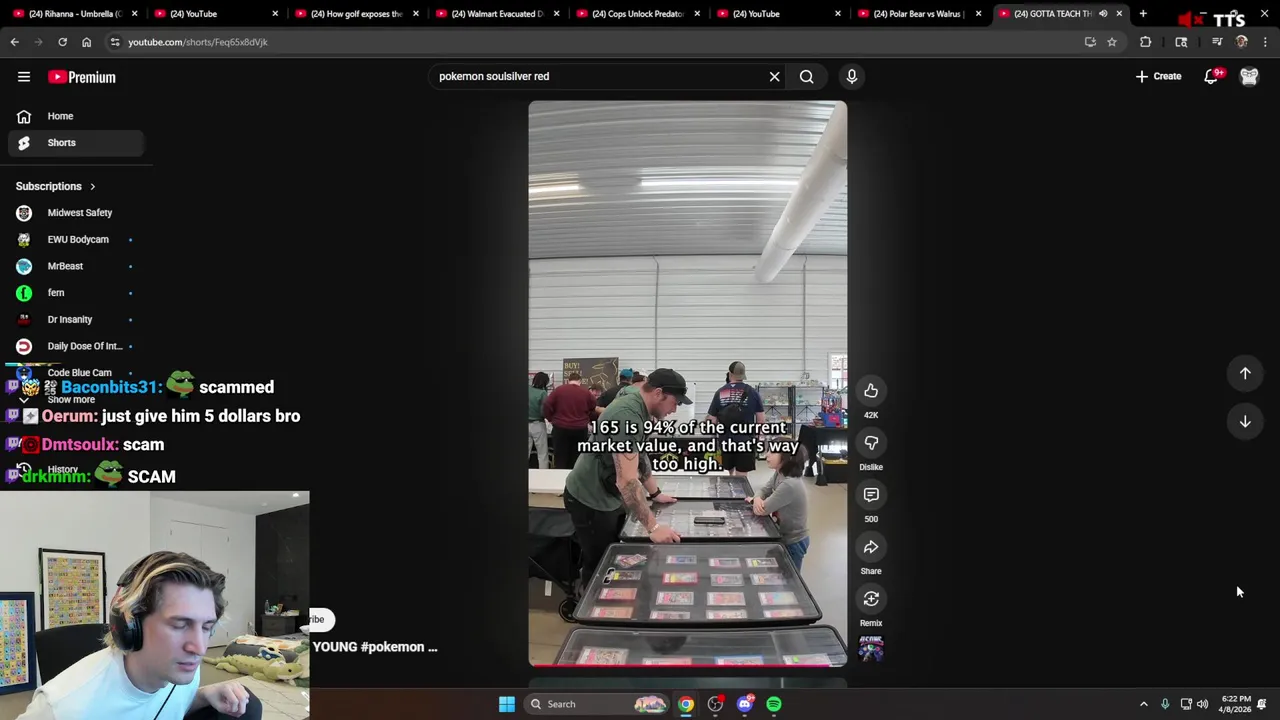View site information icon in address bar
The image size is (1280, 720).
(x=115, y=42)
